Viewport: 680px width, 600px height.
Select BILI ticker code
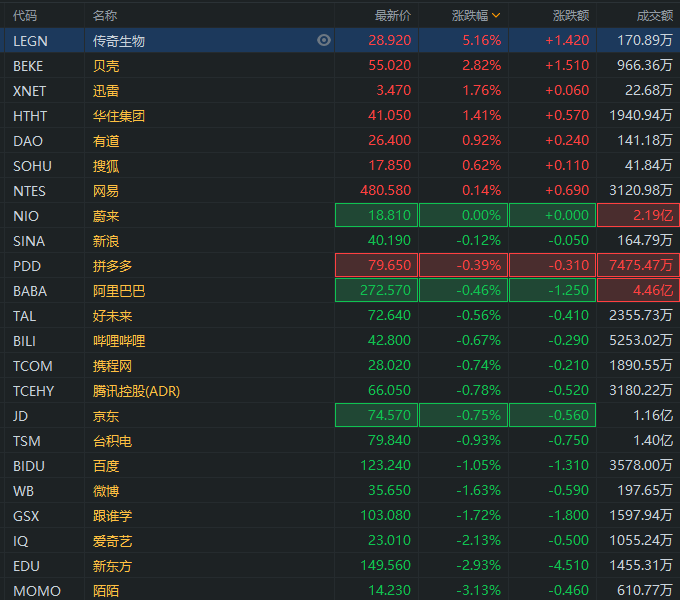(x=24, y=341)
